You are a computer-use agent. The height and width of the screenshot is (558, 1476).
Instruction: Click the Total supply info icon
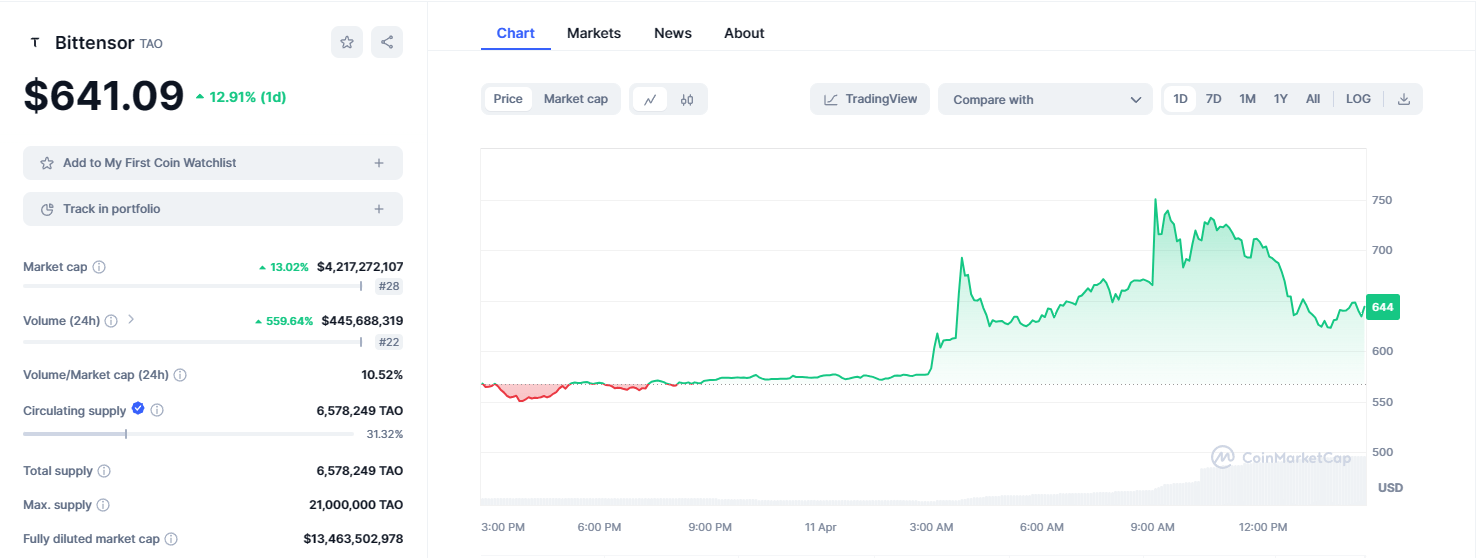pos(104,471)
